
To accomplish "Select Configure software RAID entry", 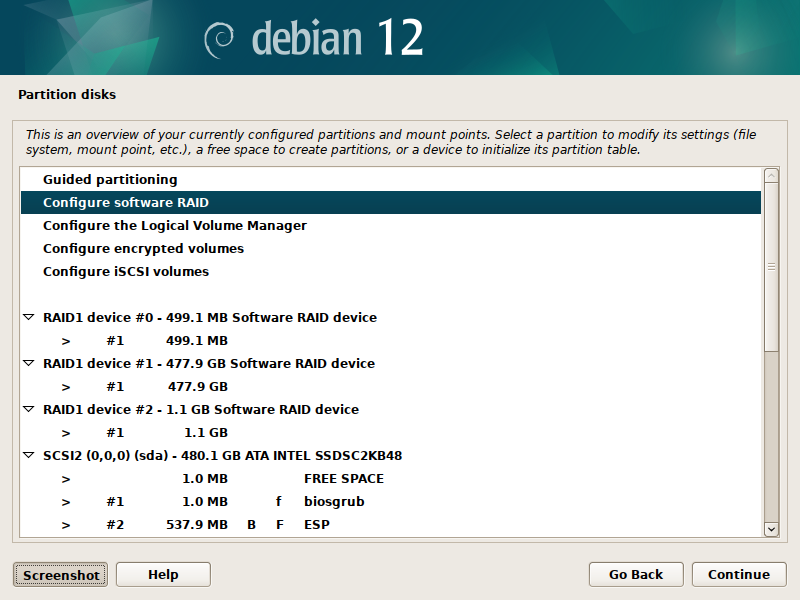I will tap(126, 203).
